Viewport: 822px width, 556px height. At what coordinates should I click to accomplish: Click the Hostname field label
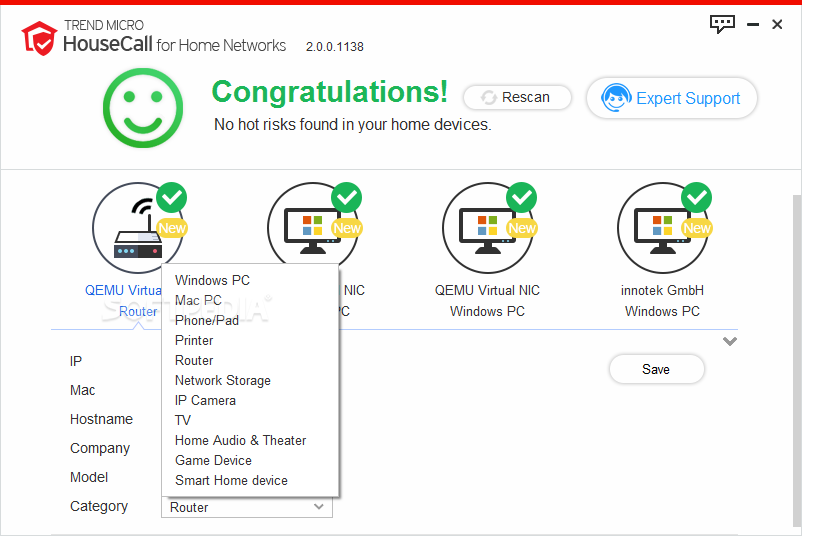(101, 419)
